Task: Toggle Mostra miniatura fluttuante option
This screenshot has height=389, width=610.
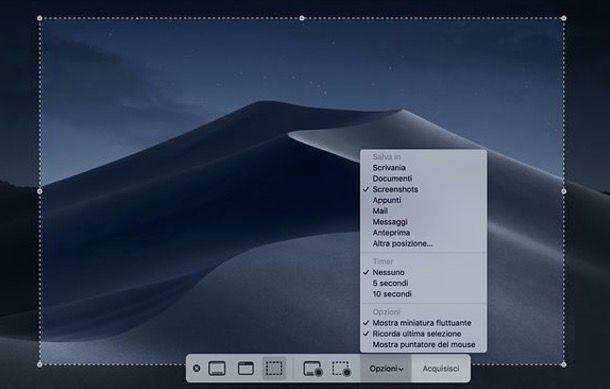Action: point(423,323)
